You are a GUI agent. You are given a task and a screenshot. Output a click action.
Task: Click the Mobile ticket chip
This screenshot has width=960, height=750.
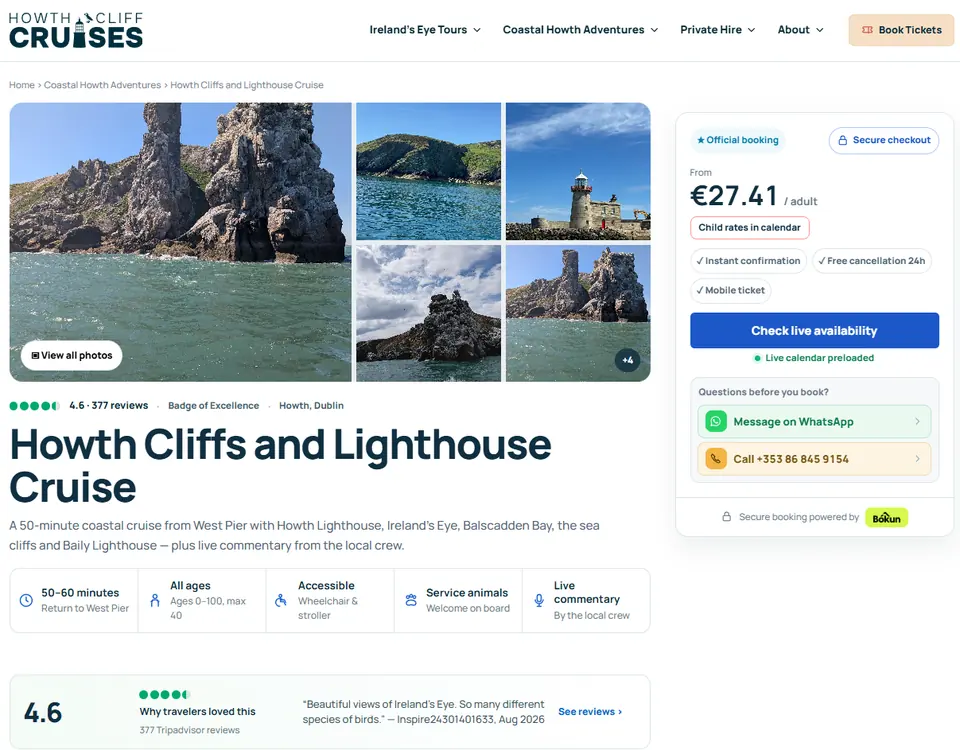[730, 290]
